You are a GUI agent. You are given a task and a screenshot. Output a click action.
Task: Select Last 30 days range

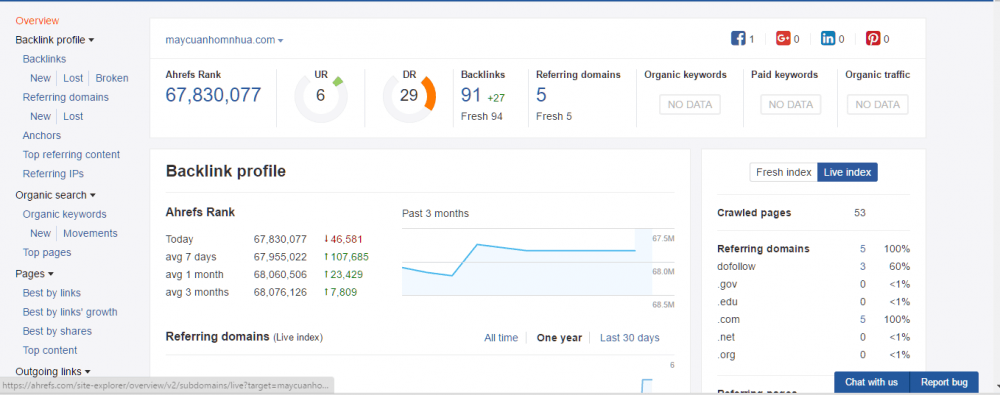(x=629, y=338)
